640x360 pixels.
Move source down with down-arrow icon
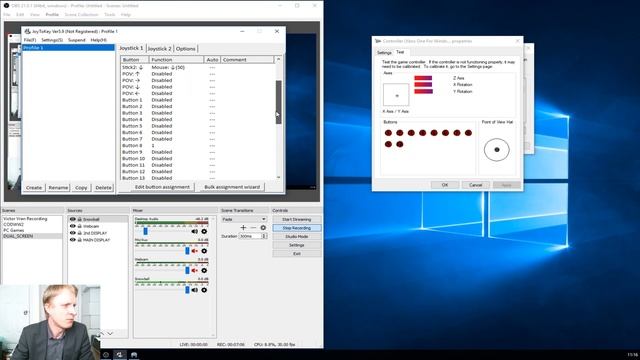(x=110, y=333)
